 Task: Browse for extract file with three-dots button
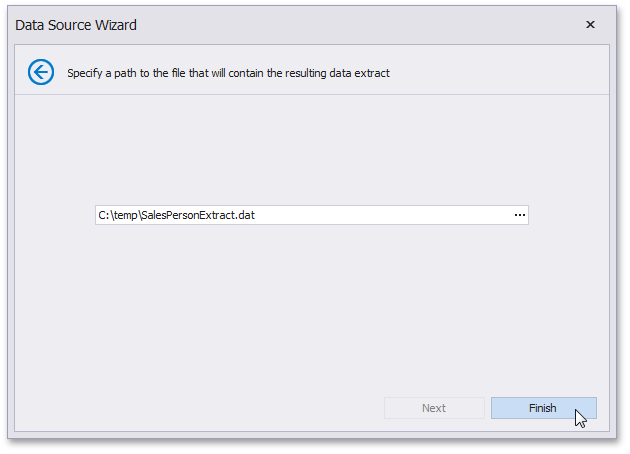coord(519,215)
